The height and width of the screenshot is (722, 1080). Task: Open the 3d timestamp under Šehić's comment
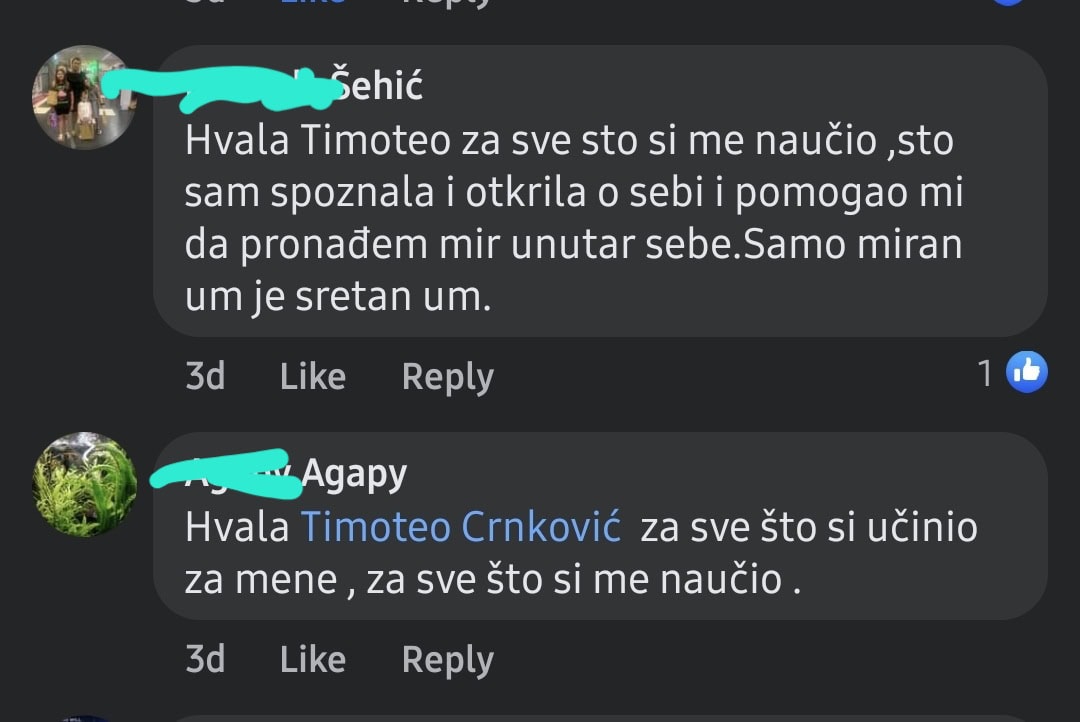pos(206,376)
